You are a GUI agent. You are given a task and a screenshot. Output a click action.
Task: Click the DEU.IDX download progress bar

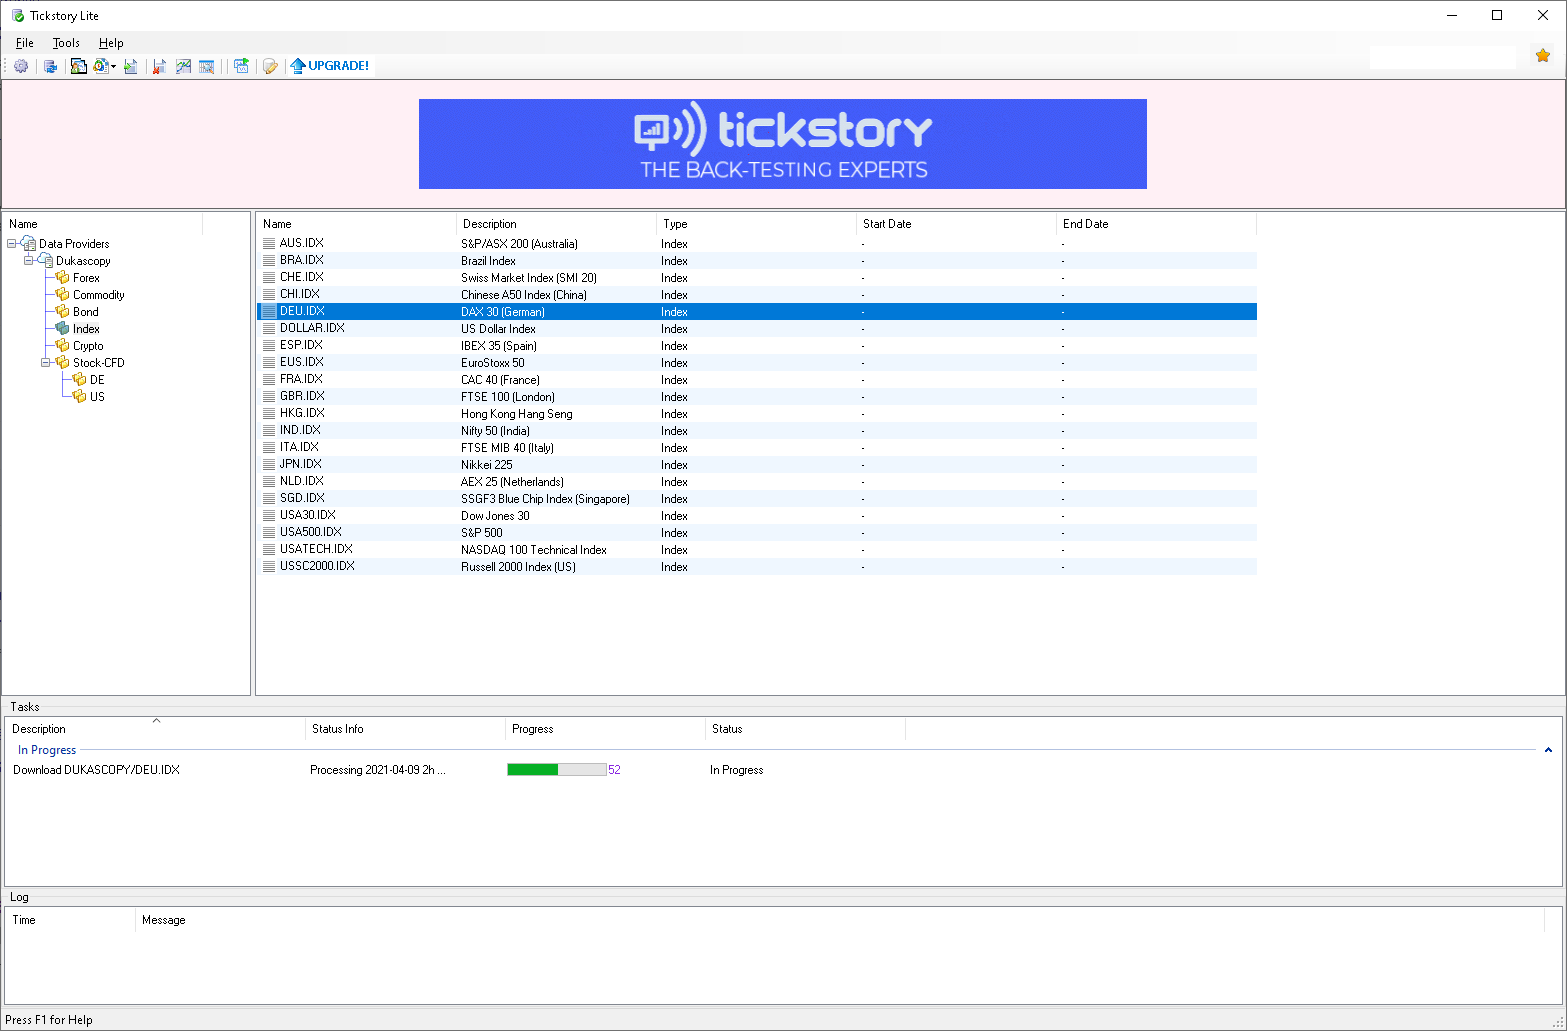tap(557, 770)
